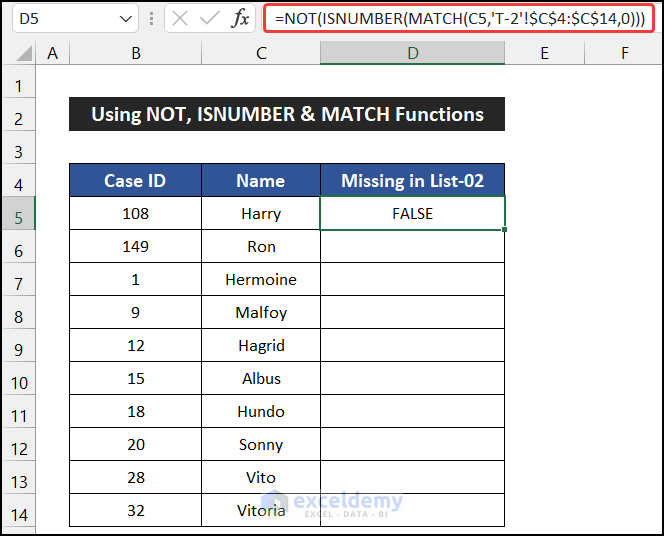
Task: Select cell D5 showing FALSE
Action: tap(412, 213)
